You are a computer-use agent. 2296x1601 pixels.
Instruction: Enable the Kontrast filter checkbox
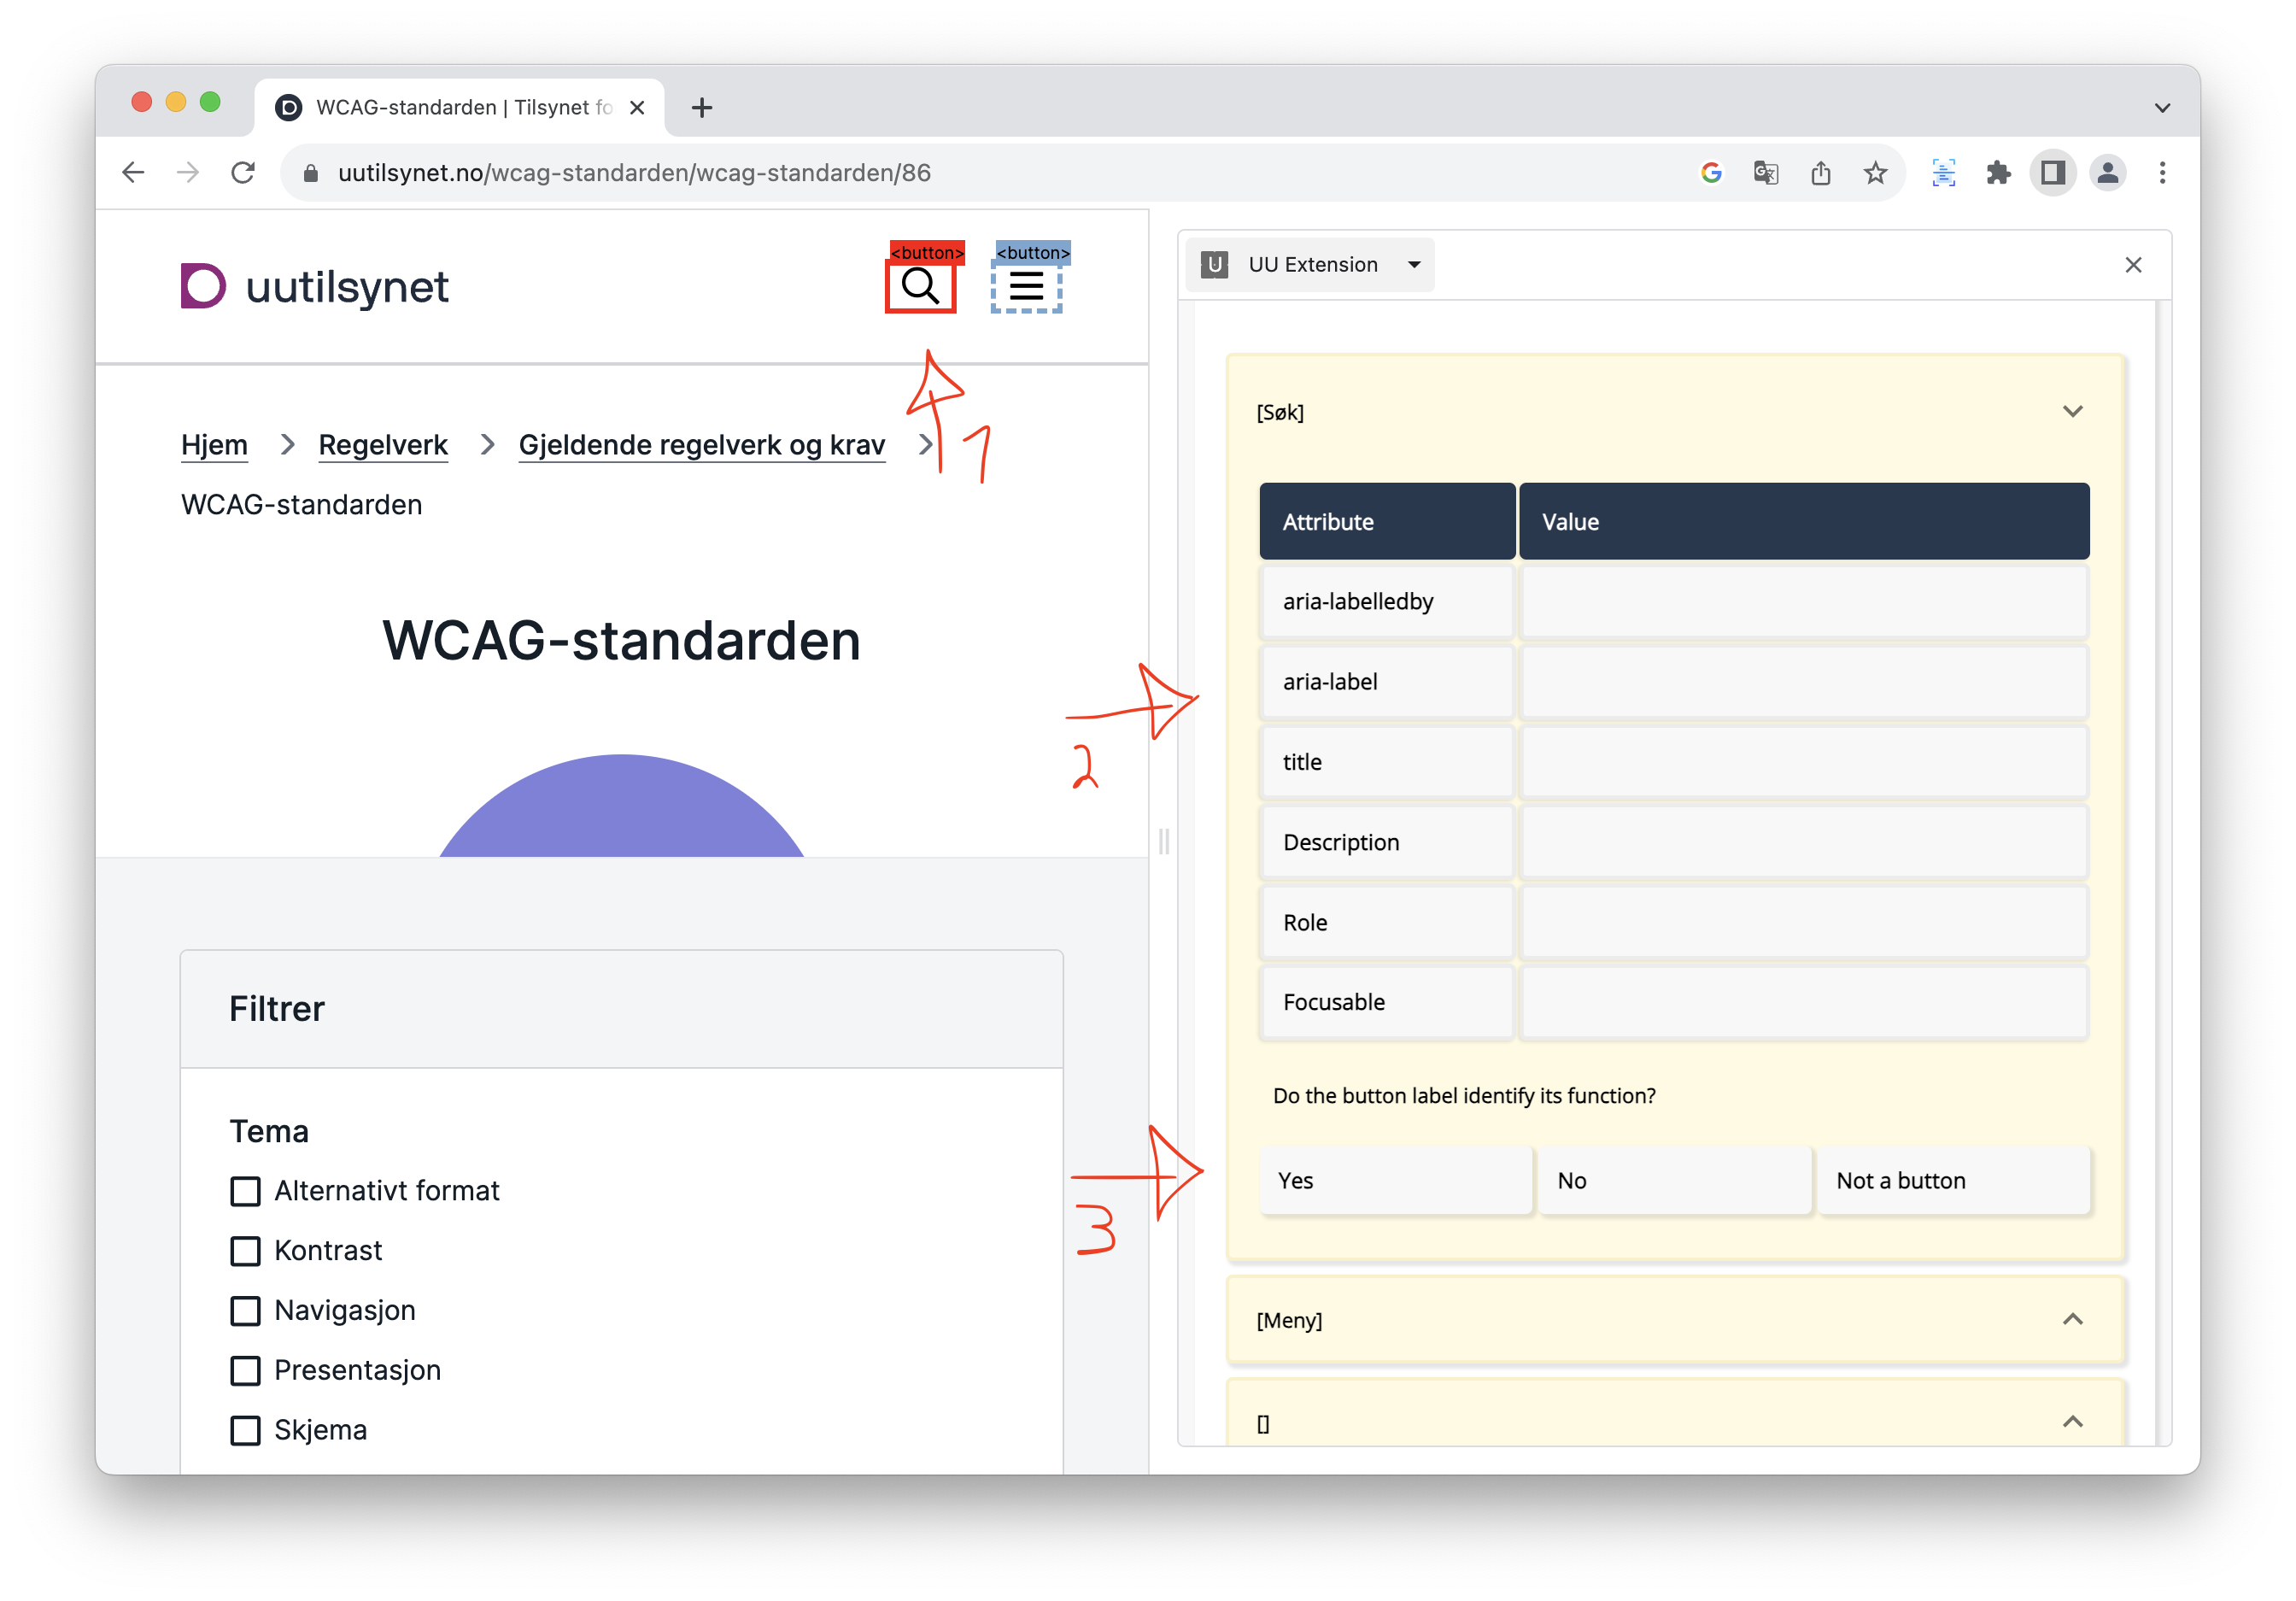(x=245, y=1251)
